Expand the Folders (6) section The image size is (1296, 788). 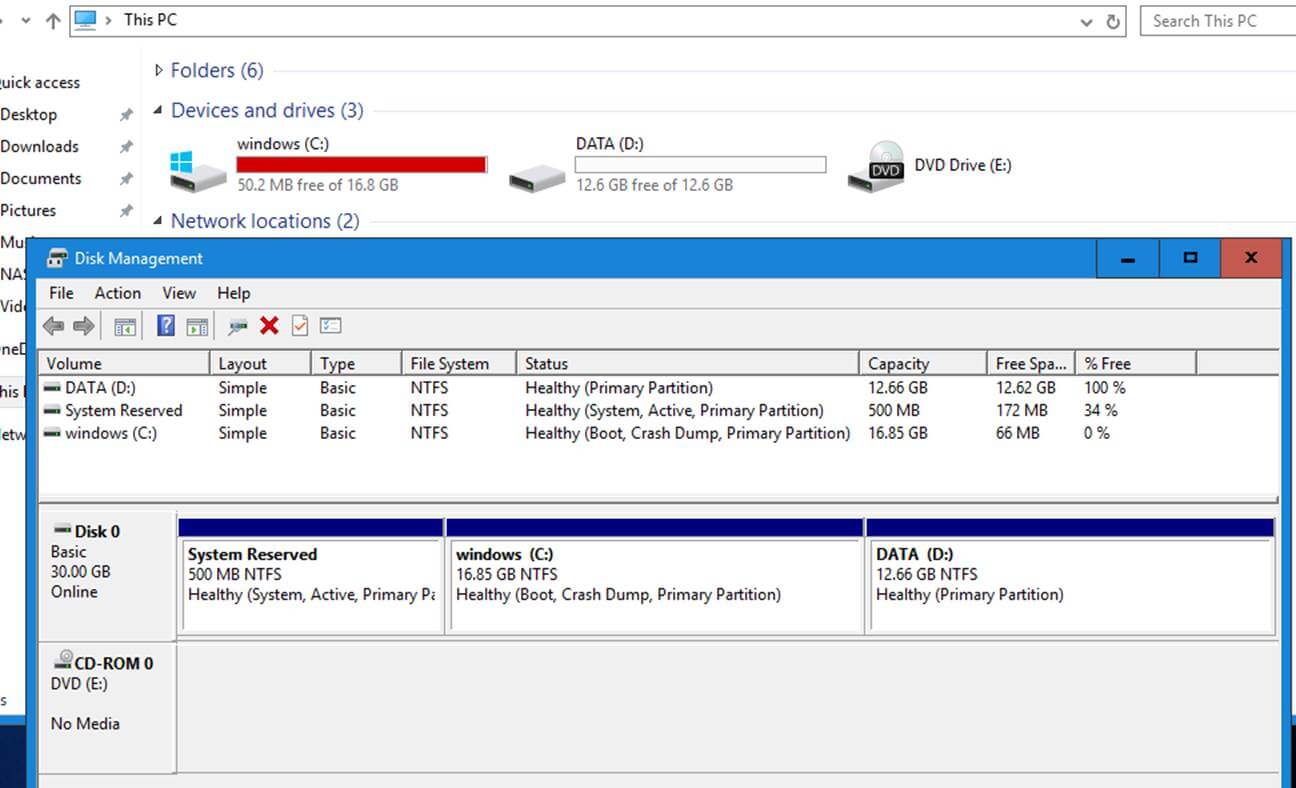click(x=158, y=70)
